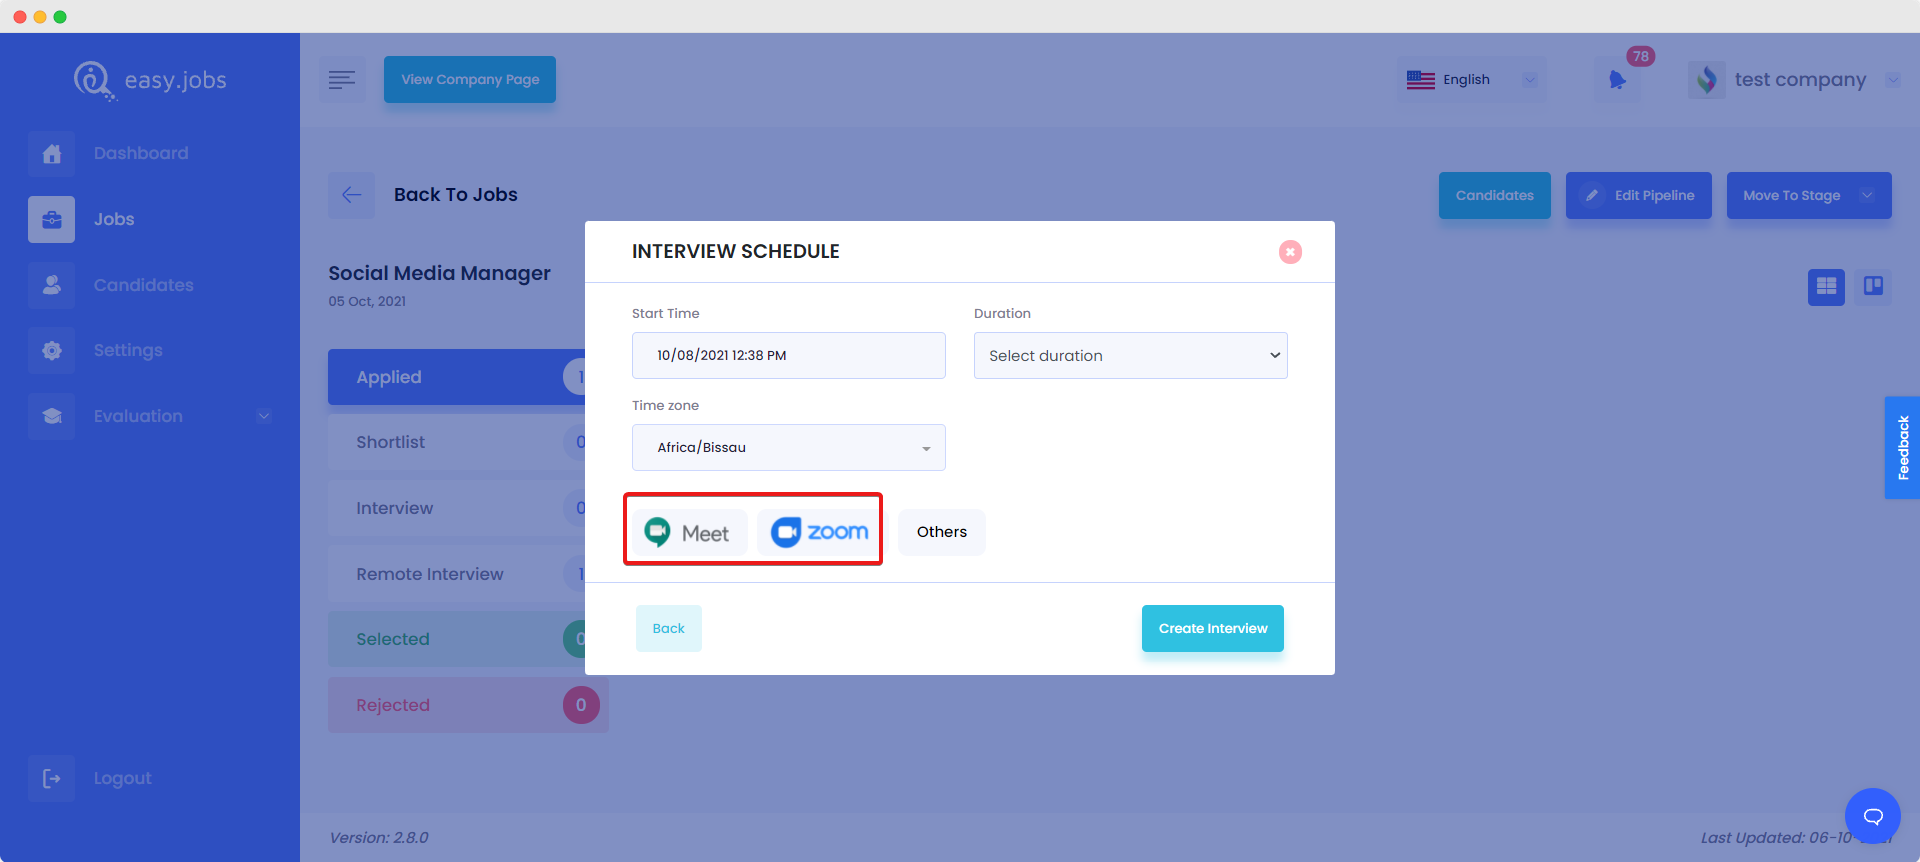Switch to board view icon
The width and height of the screenshot is (1920, 862).
pos(1873,287)
